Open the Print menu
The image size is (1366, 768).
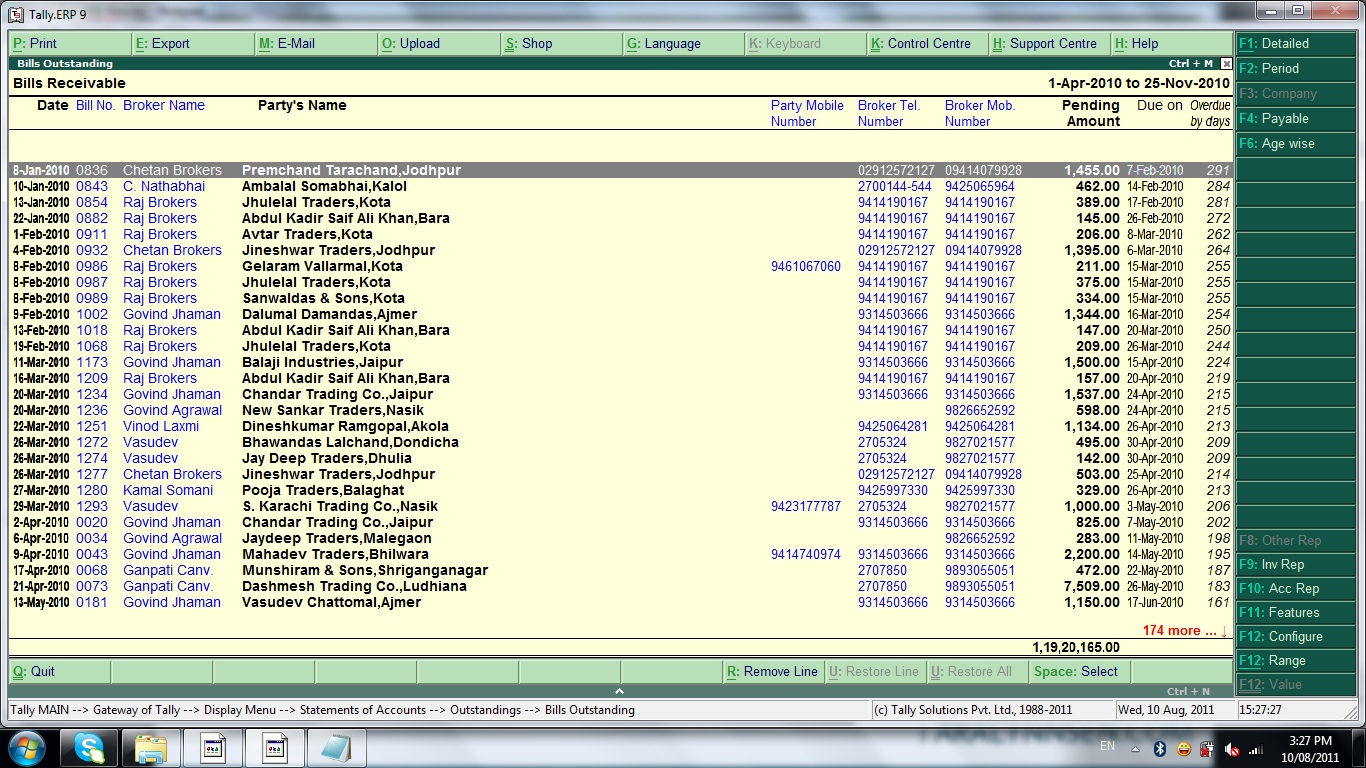70,44
